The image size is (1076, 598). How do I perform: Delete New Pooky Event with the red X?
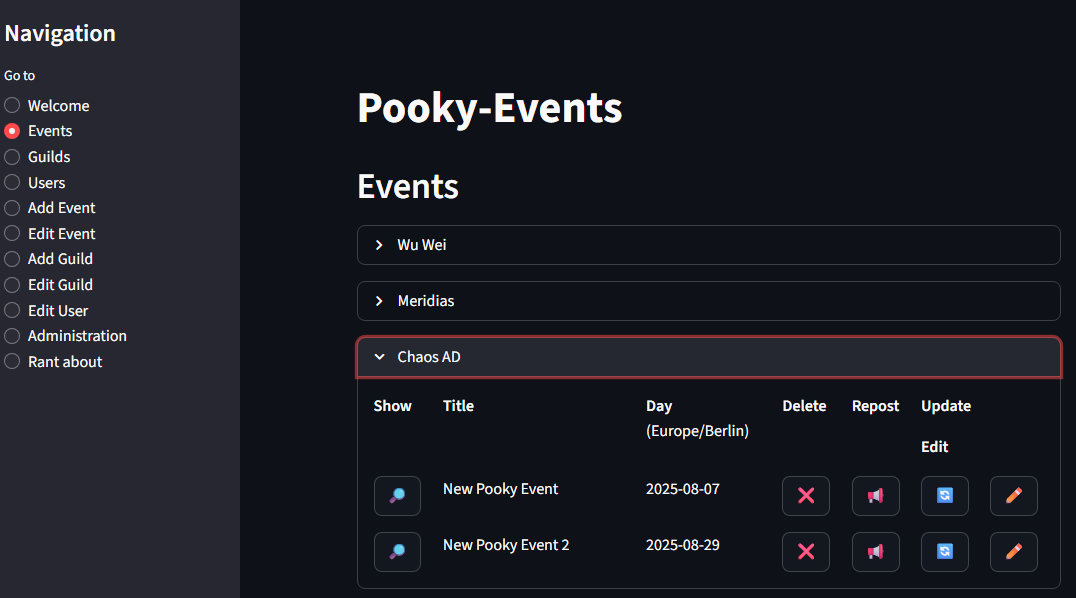805,496
